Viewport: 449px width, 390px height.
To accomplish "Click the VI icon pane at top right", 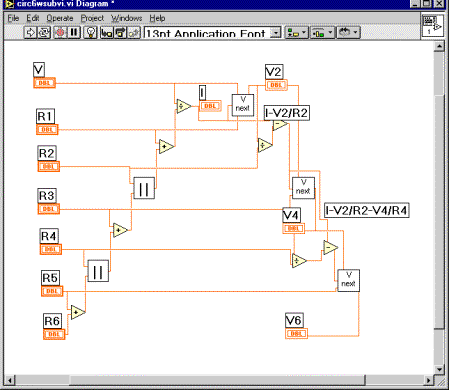I will point(433,26).
